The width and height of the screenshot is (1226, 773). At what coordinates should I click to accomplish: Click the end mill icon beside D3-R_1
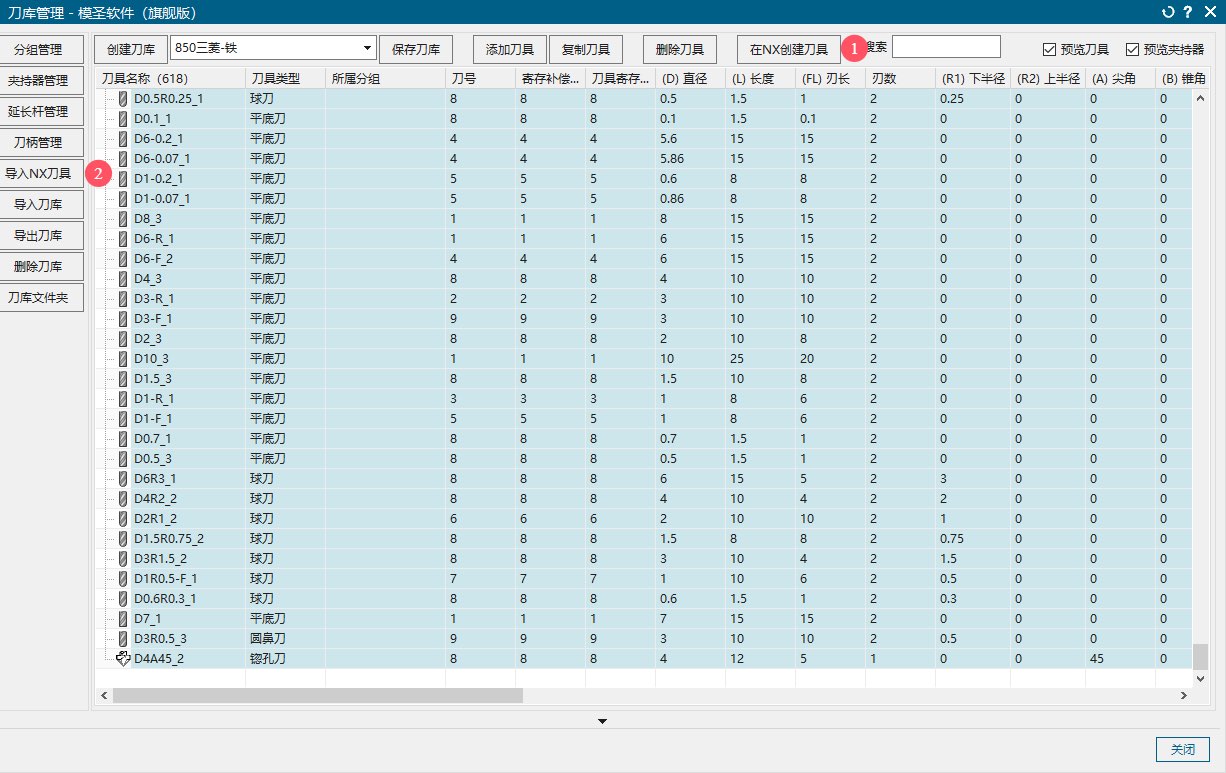click(123, 298)
